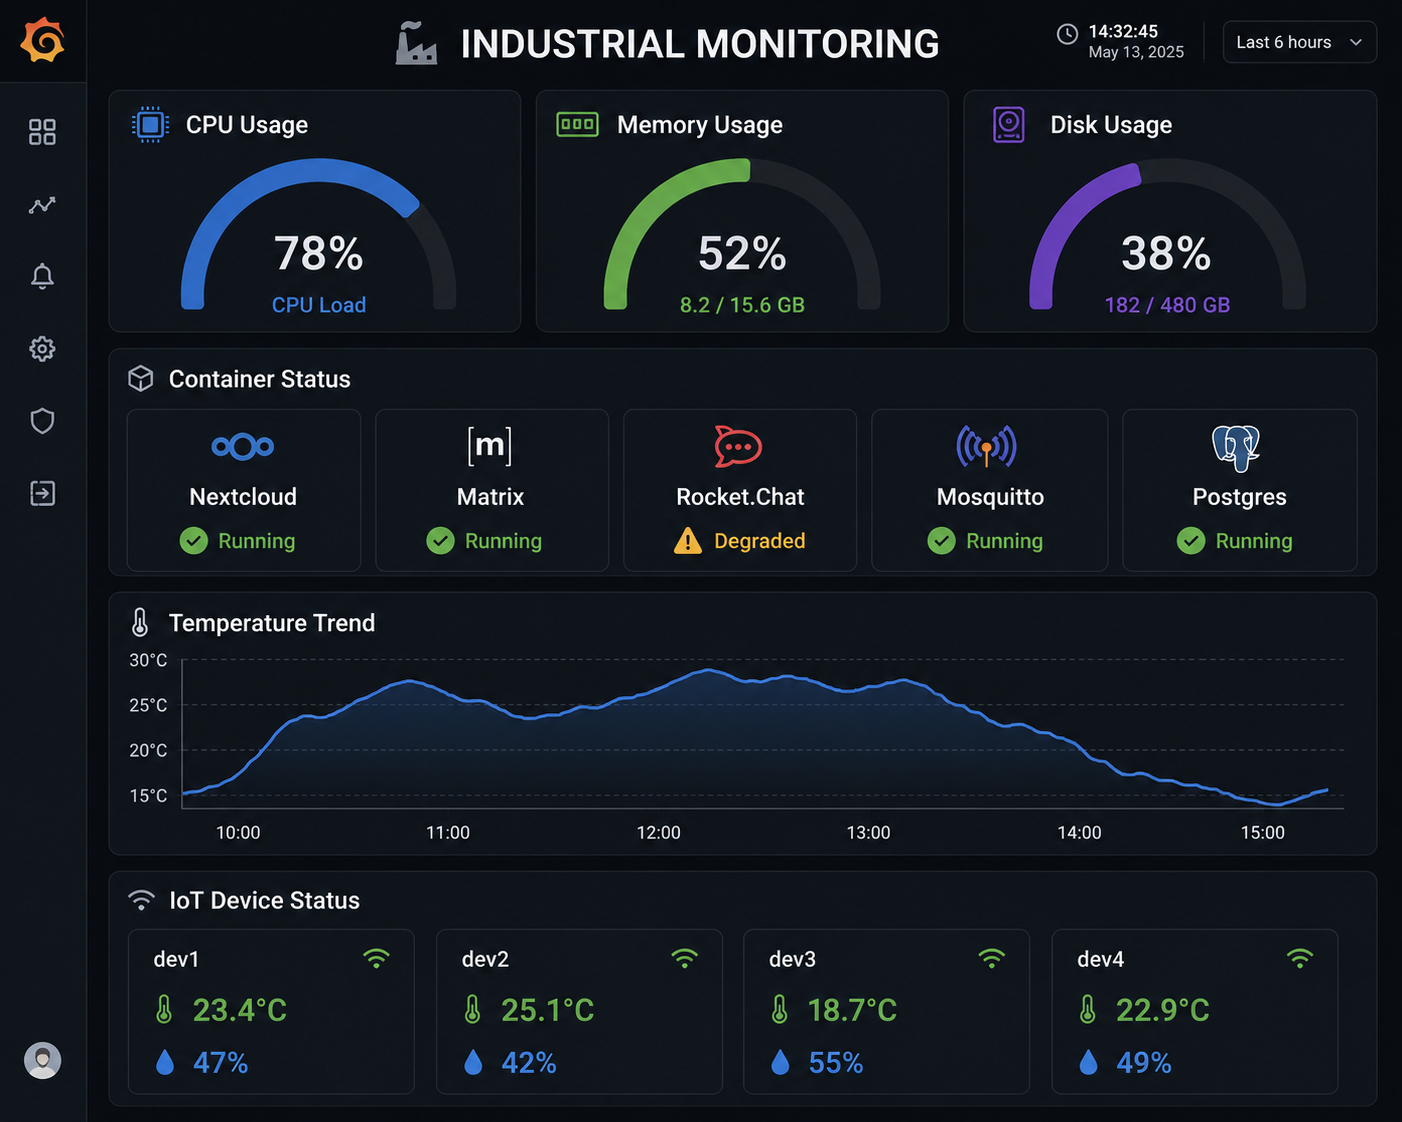Viewport: 1402px width, 1122px height.
Task: Select the Mosquitto container name
Action: (990, 497)
